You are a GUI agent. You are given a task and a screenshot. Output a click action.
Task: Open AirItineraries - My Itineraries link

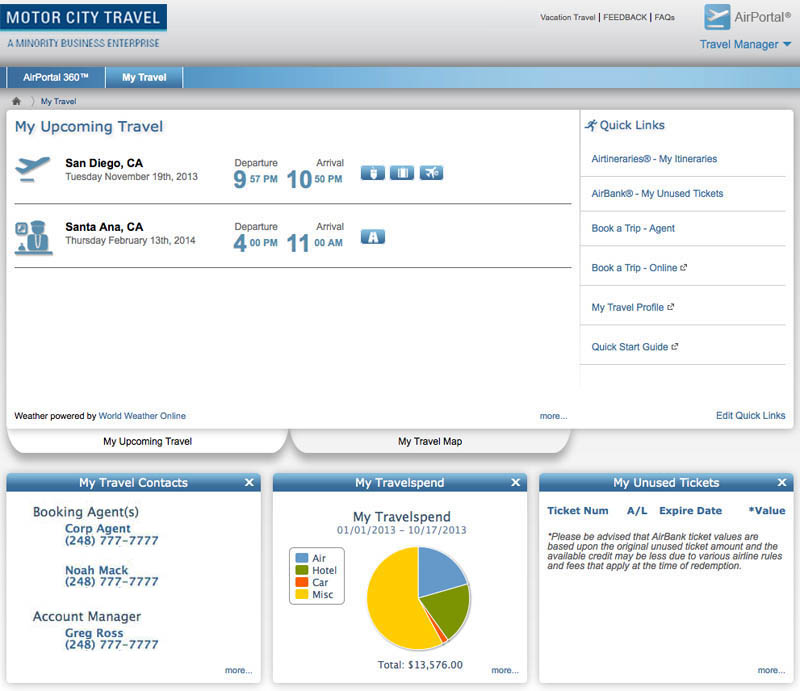(x=654, y=159)
